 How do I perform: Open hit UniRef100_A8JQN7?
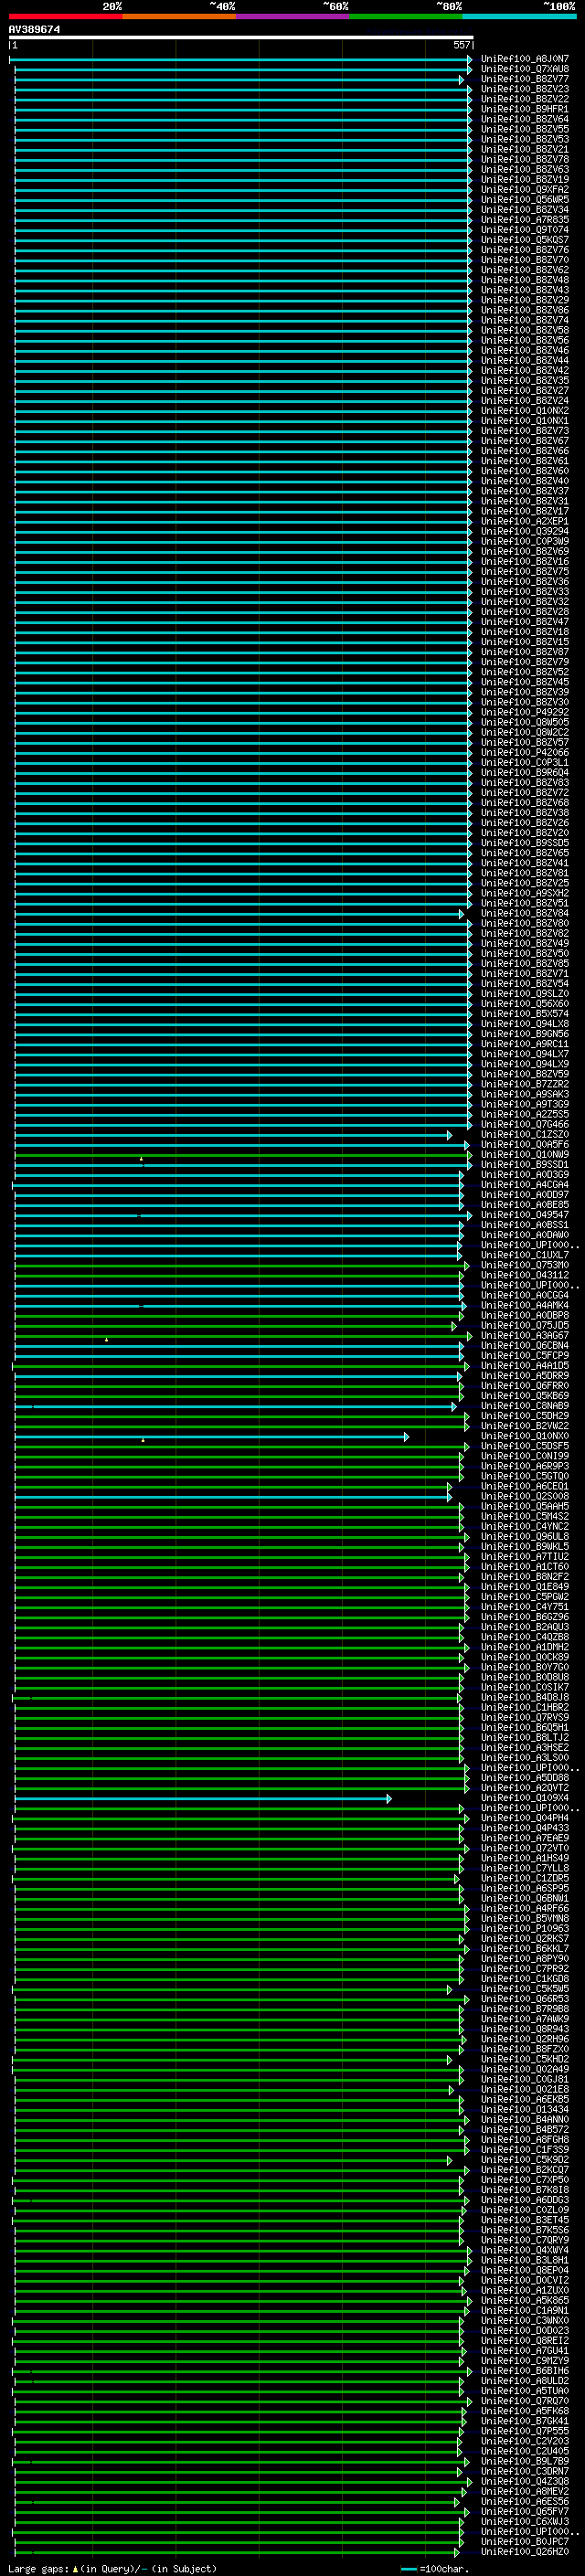524,59
